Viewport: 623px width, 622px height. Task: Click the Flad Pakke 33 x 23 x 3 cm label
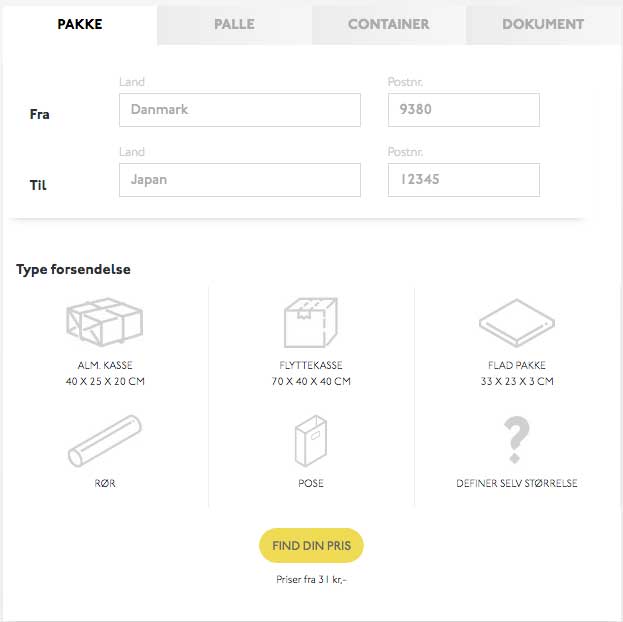(x=516, y=373)
